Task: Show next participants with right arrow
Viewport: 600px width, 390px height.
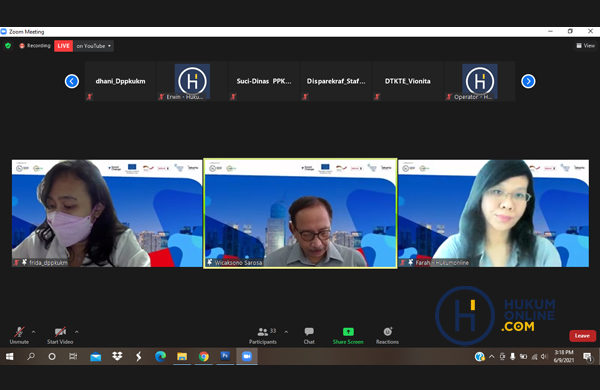Action: click(528, 81)
